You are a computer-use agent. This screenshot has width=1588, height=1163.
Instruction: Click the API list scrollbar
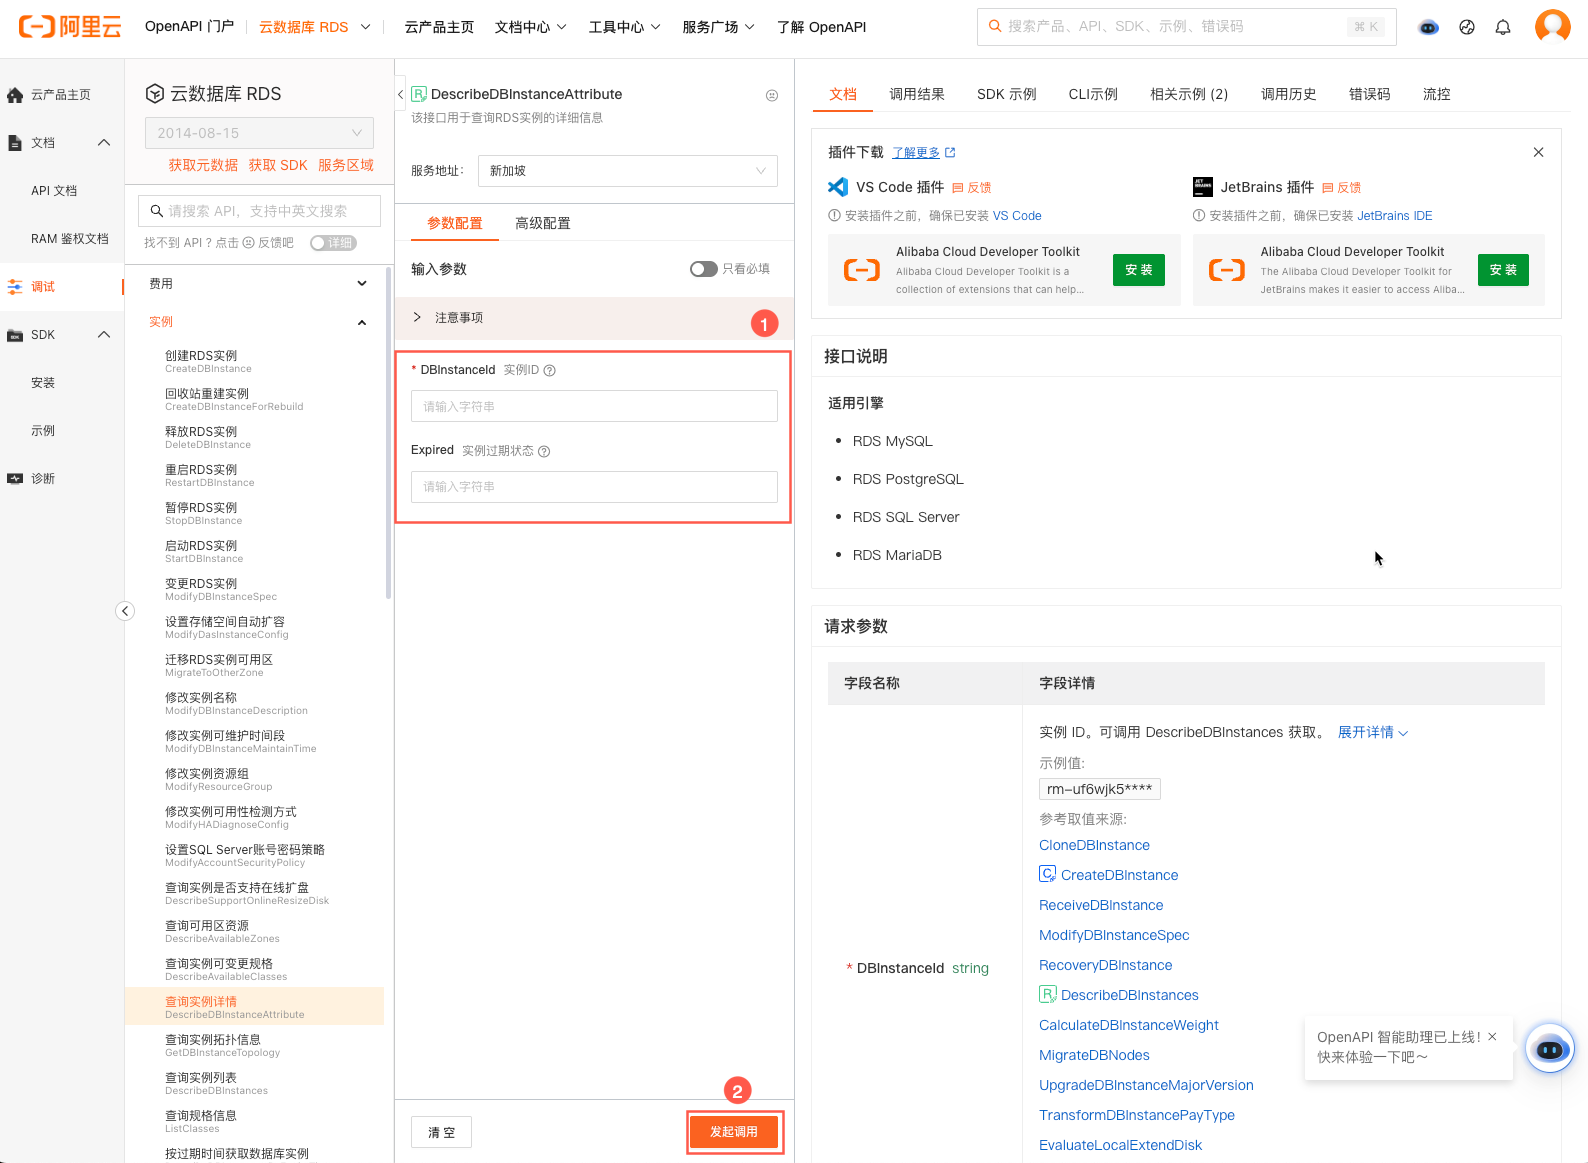point(388,434)
